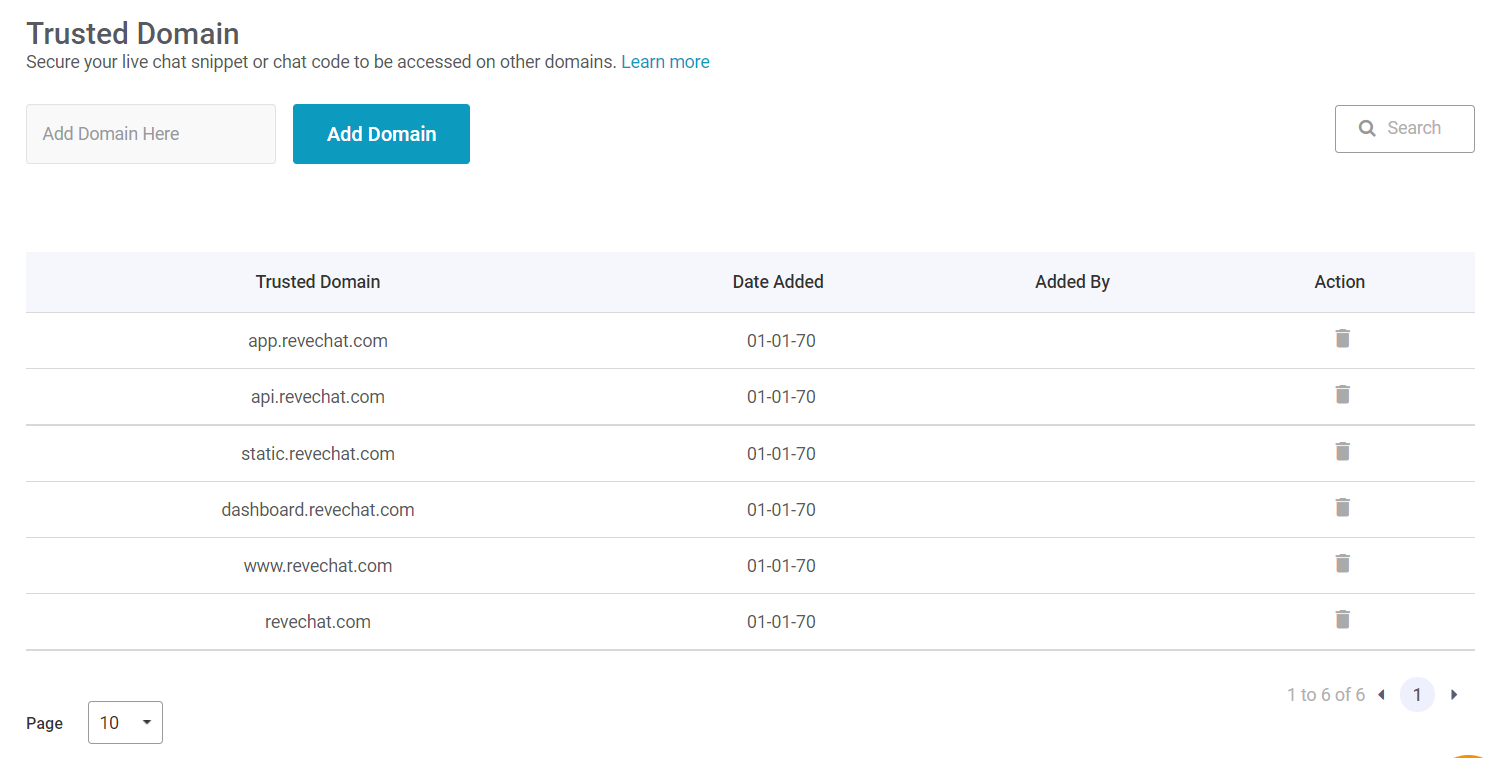Sort by the Date Added column header

point(778,282)
